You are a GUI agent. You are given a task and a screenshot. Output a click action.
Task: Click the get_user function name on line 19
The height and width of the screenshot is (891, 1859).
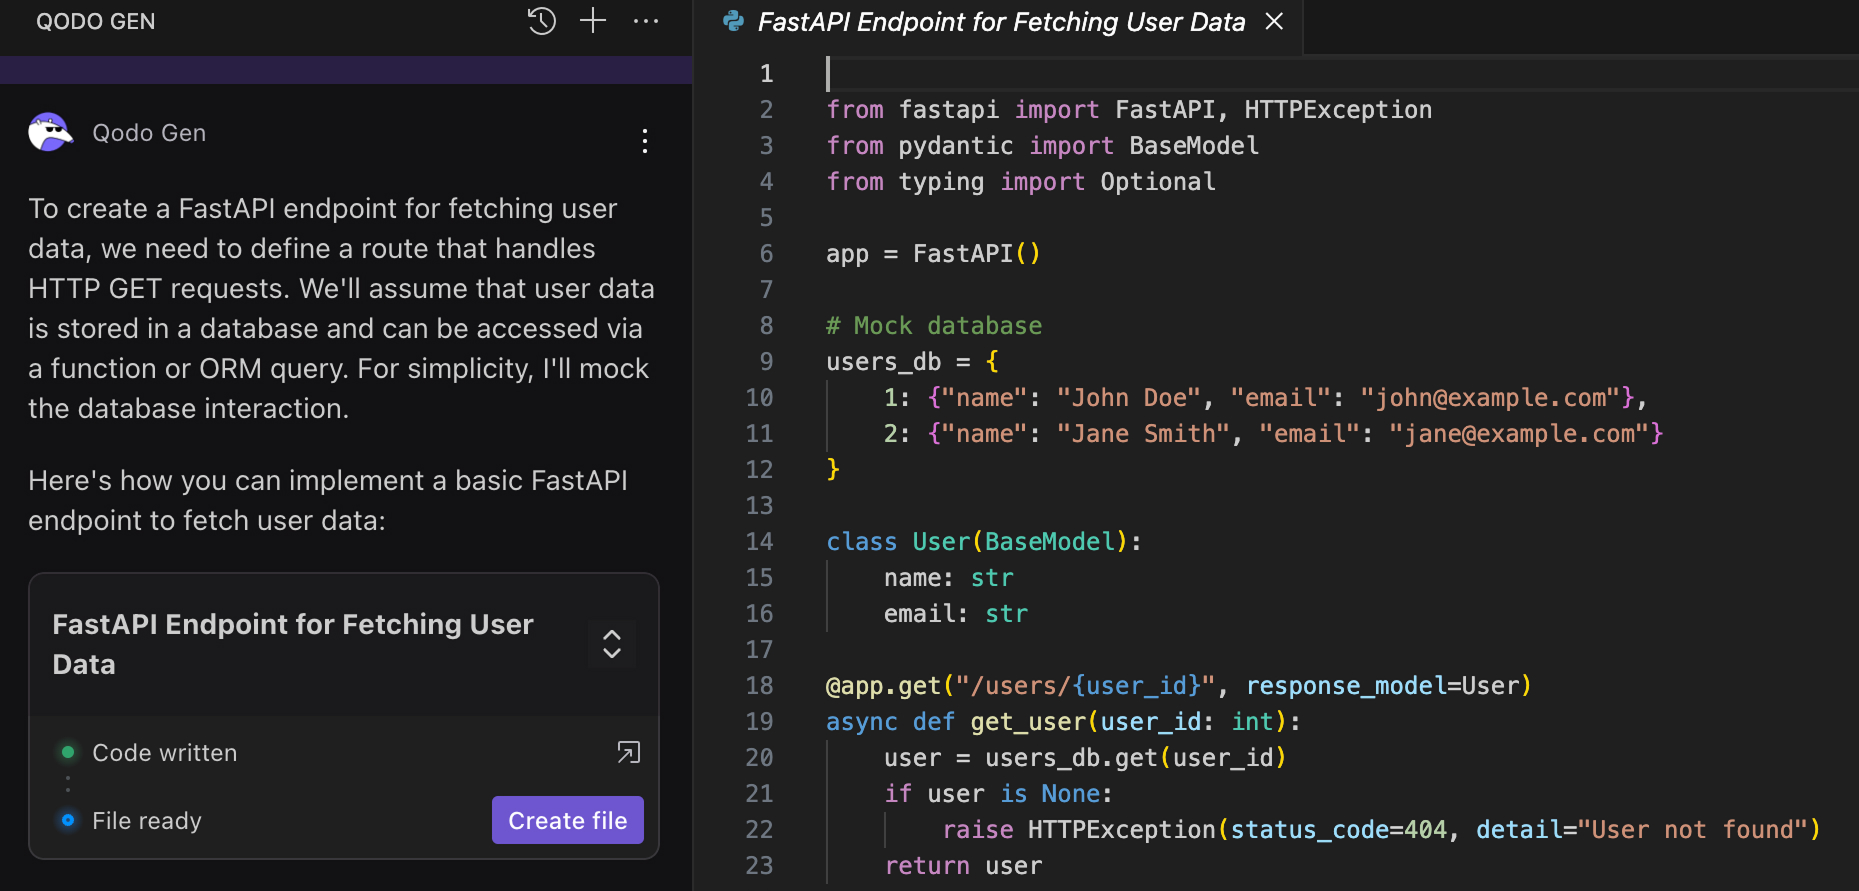[x=1028, y=722]
